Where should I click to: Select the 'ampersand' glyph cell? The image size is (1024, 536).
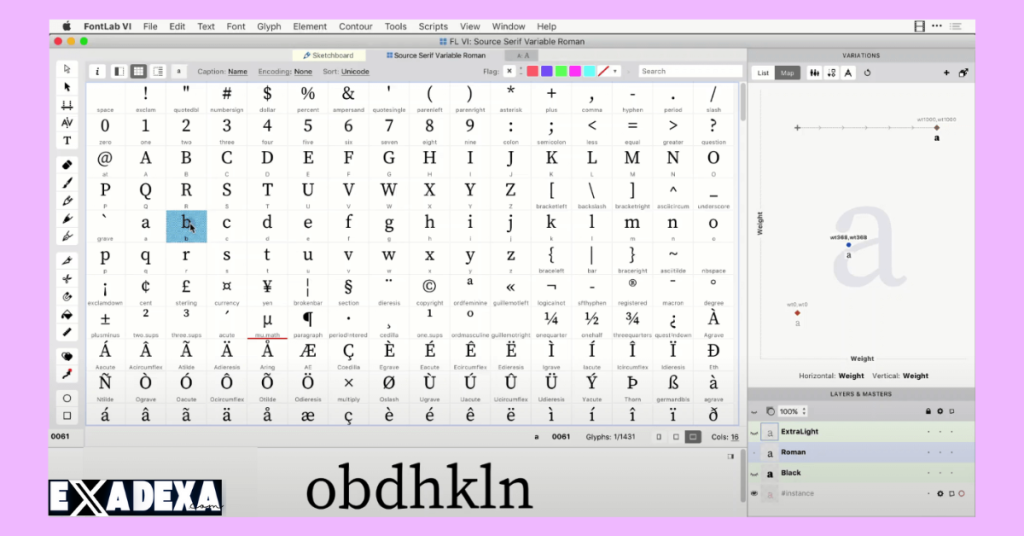point(348,99)
